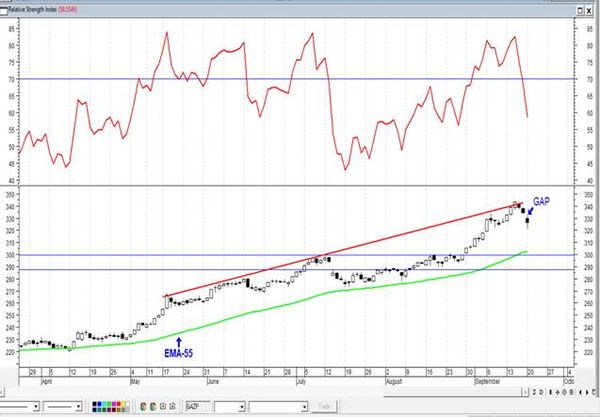Open the line style dropdown arrow
600x417 pixels.
pos(36,406)
